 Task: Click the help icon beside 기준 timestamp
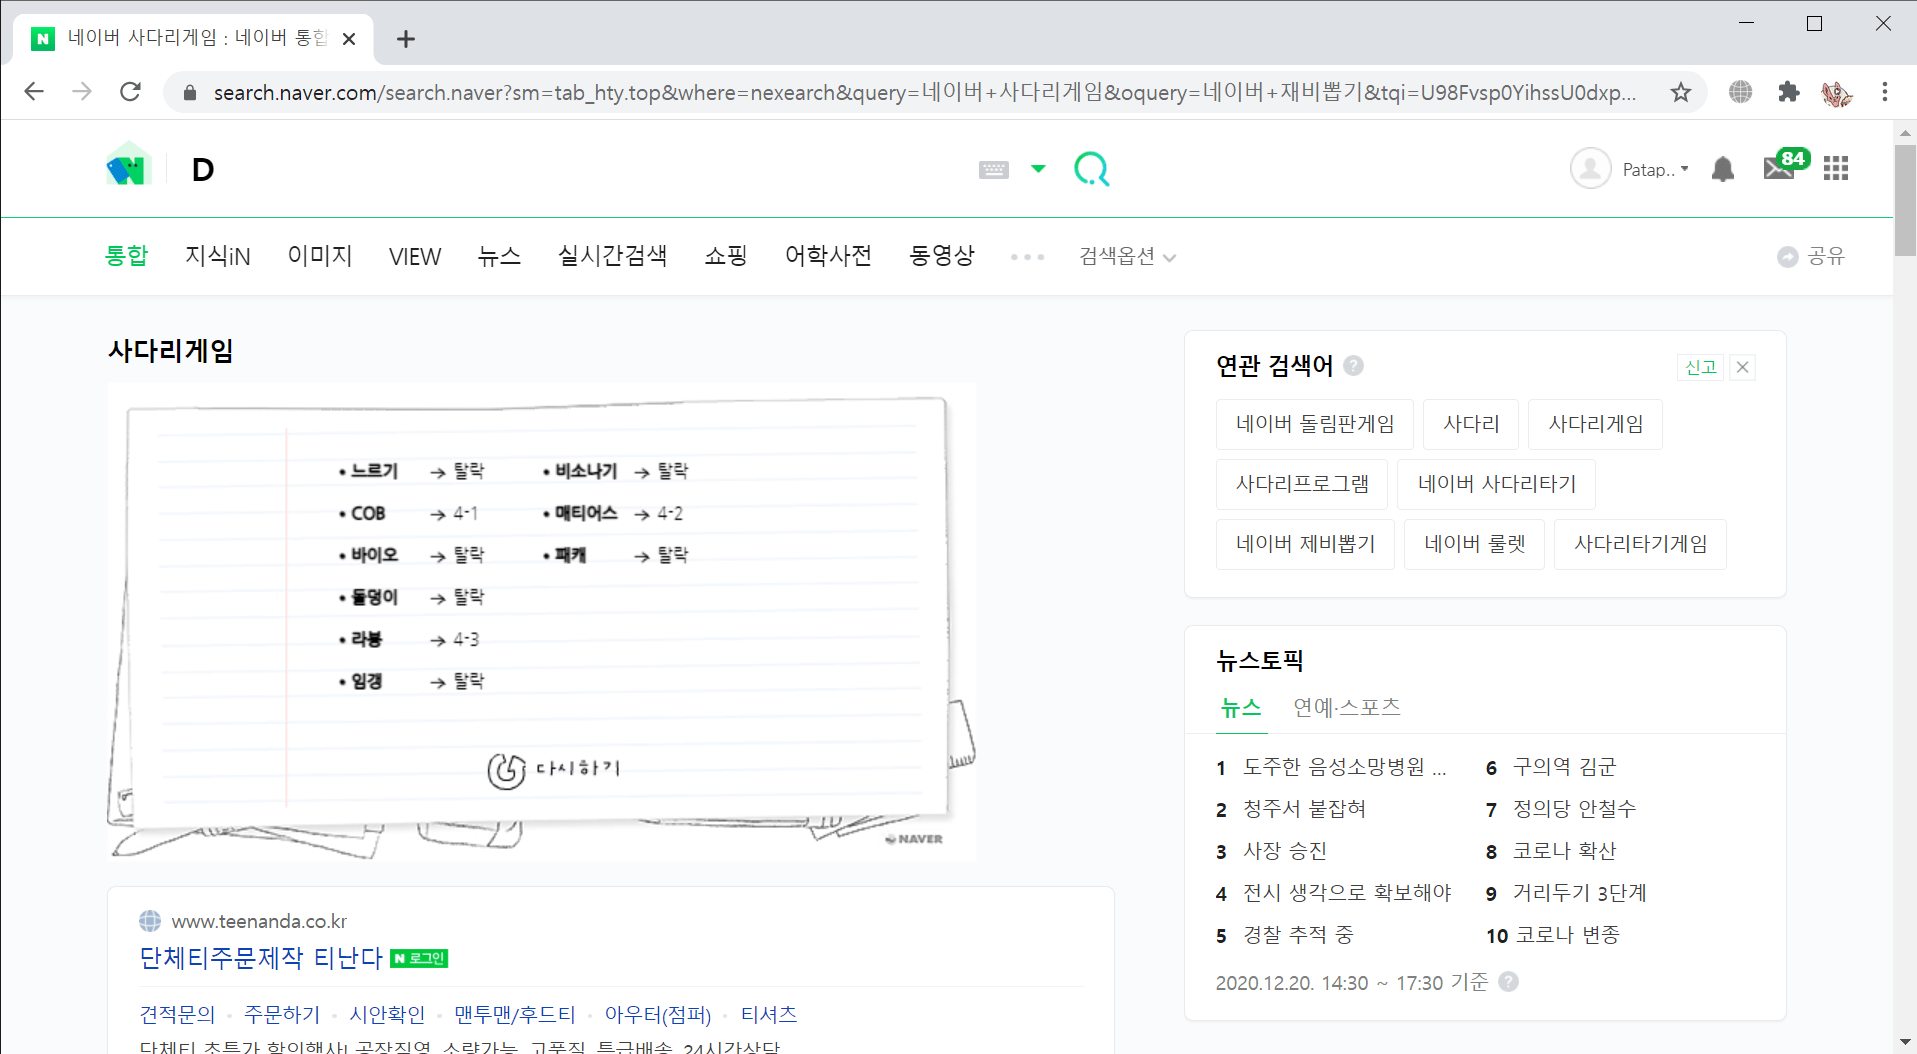tap(1509, 982)
